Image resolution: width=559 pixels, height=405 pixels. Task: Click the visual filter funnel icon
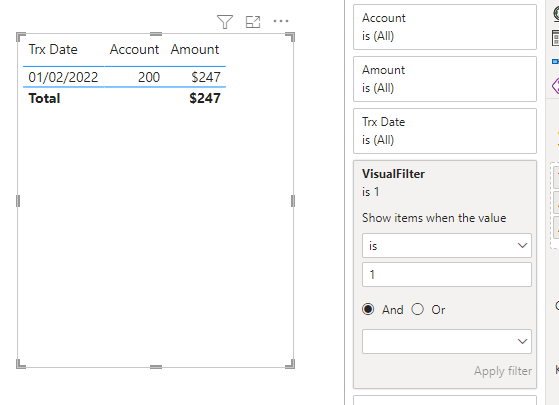(x=225, y=22)
